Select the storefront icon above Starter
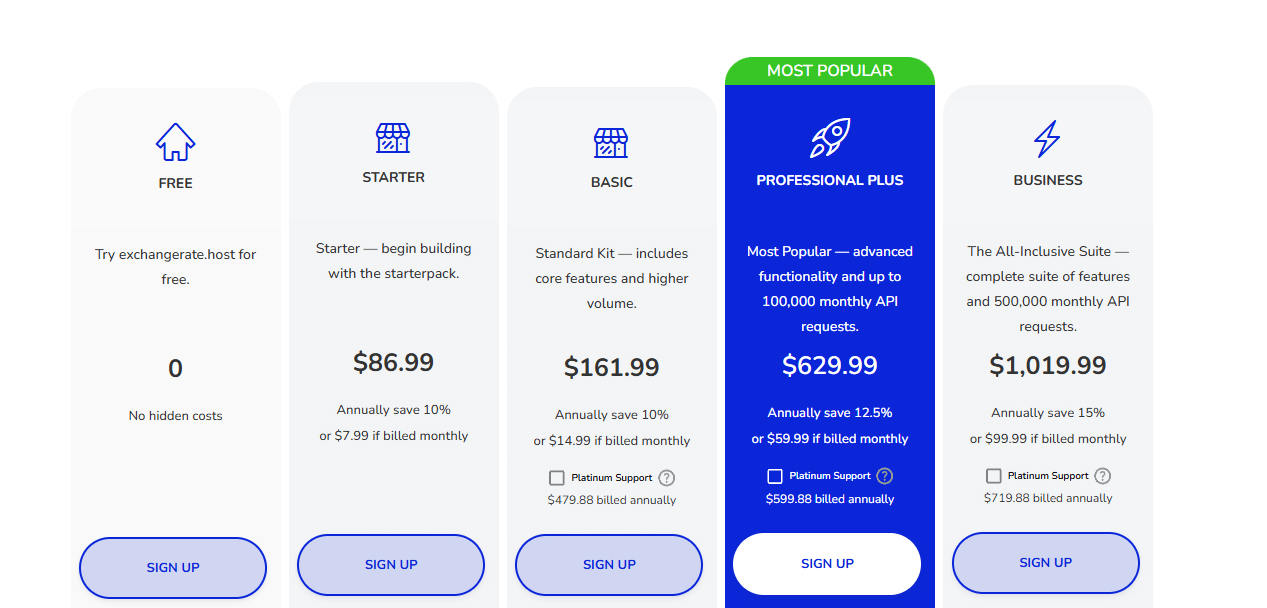 click(x=393, y=137)
